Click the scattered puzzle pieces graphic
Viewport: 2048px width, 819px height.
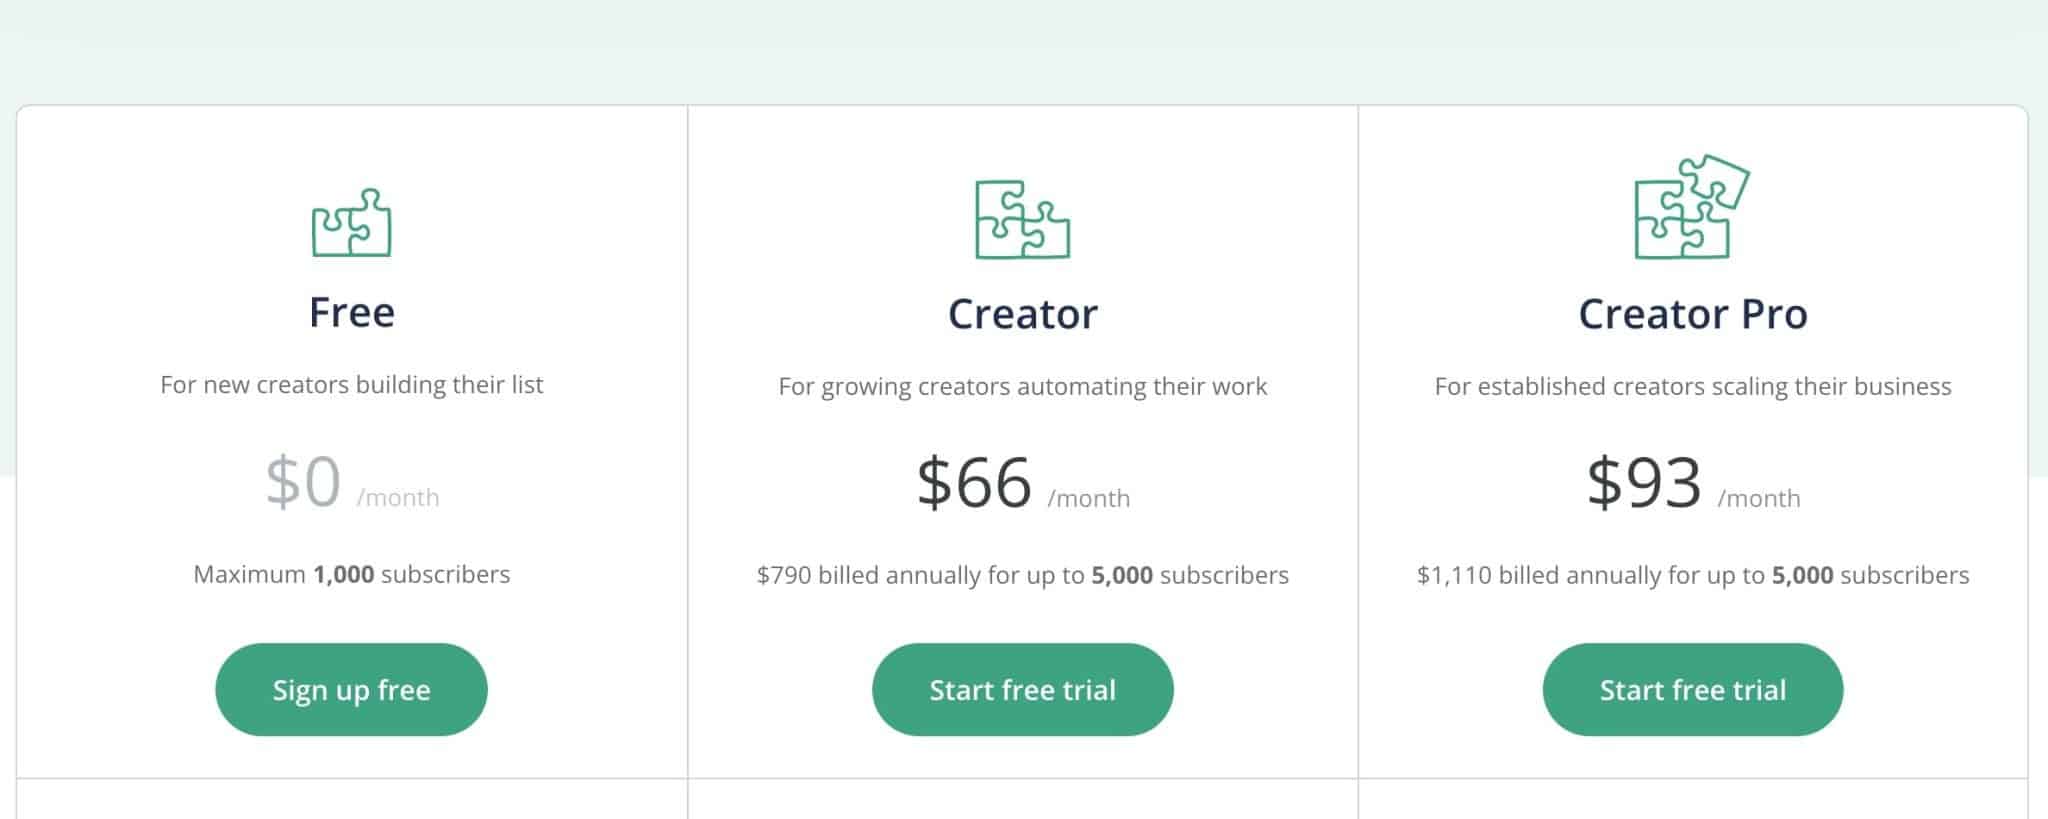coord(1692,210)
